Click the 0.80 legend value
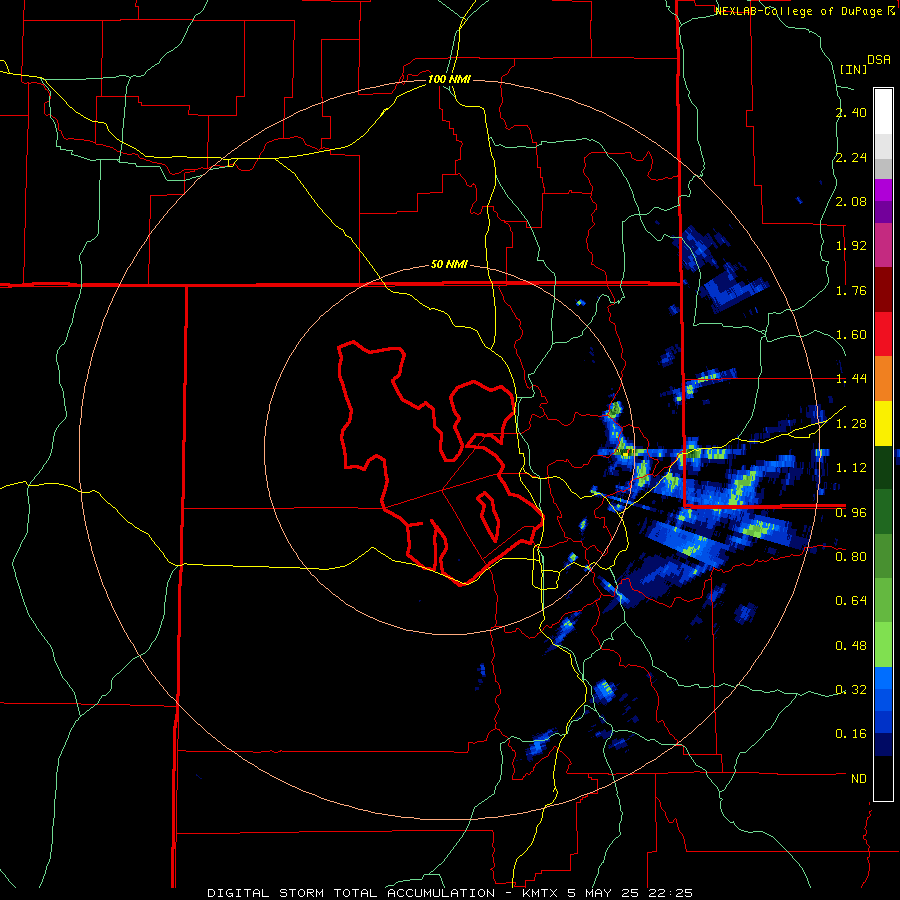 tap(851, 557)
